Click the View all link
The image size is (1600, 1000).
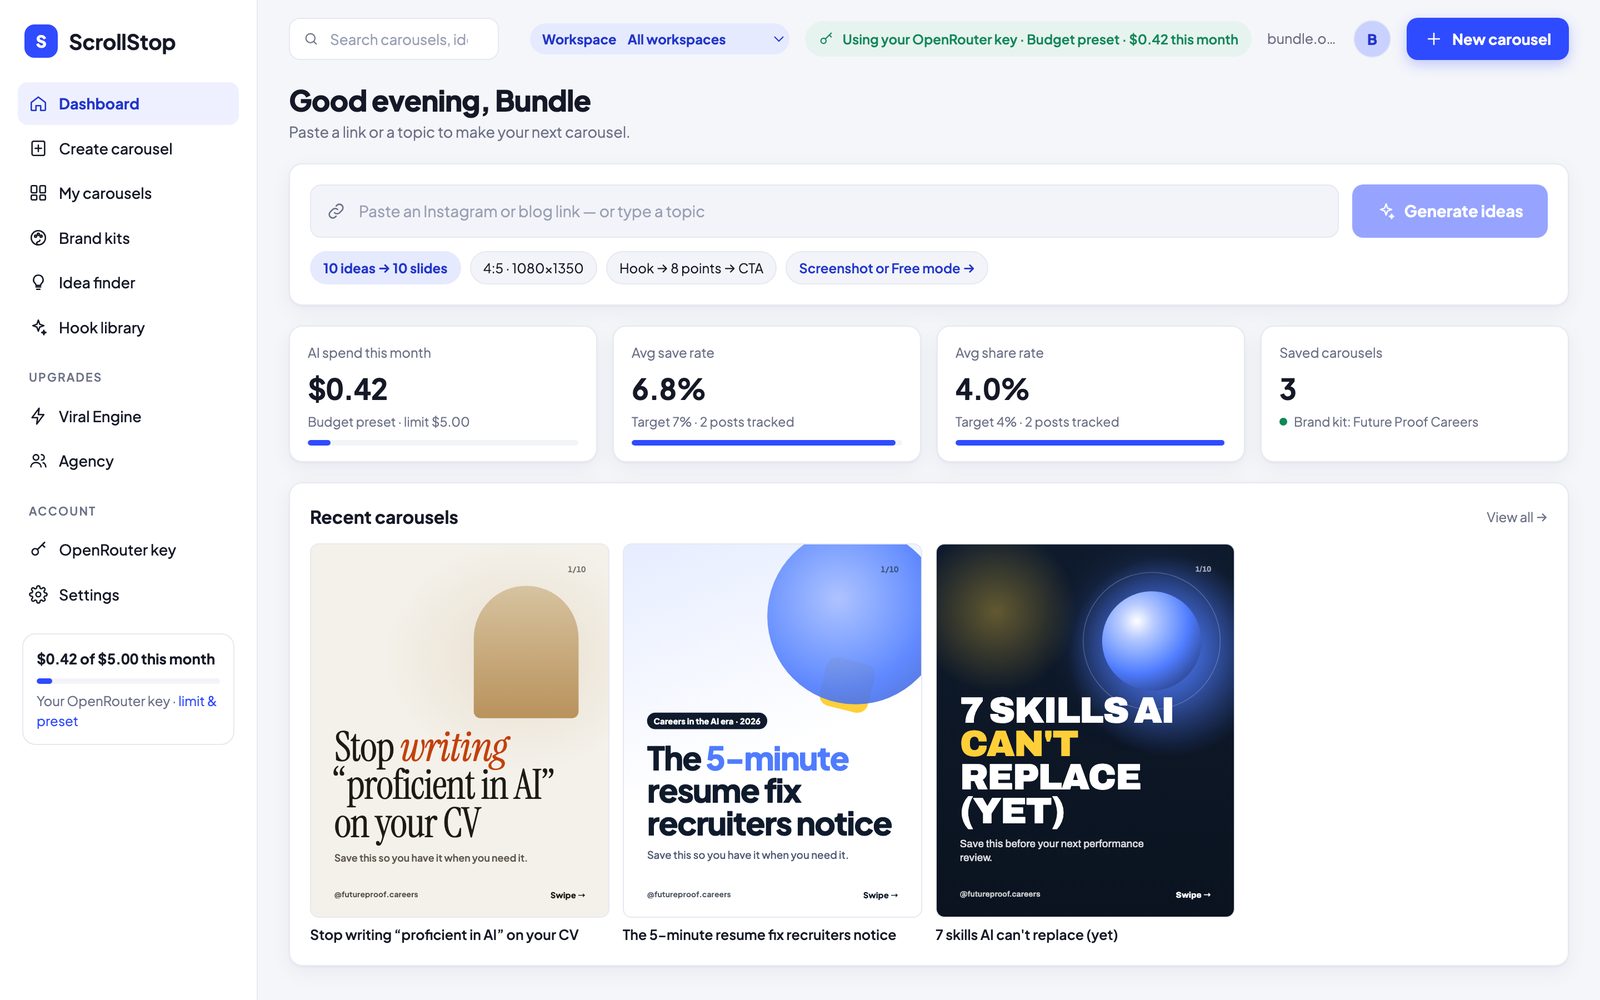click(1516, 517)
